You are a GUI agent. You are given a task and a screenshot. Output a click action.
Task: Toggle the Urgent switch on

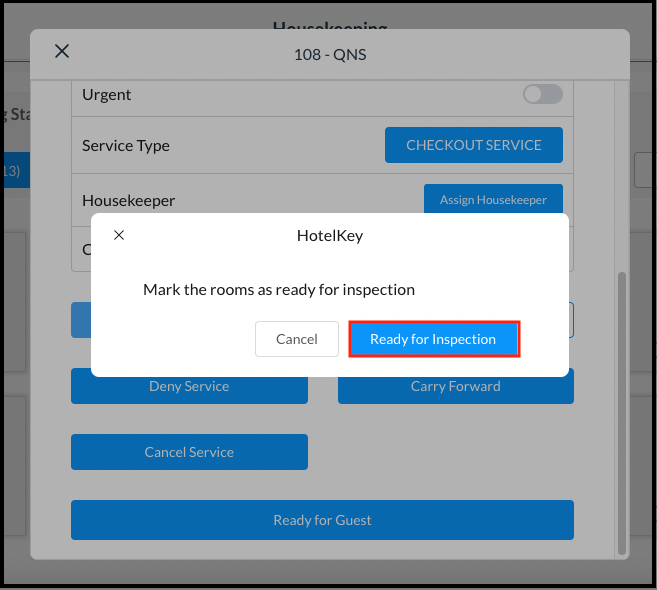tap(543, 94)
